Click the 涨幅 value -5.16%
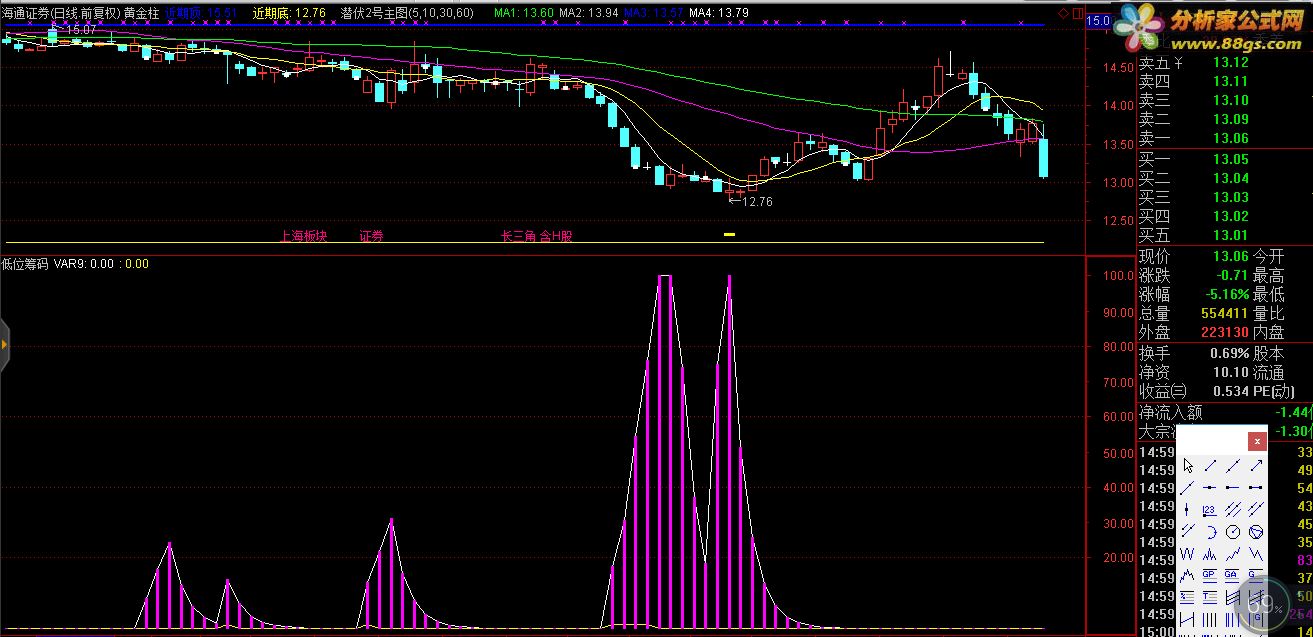This screenshot has height=637, width=1313. (1225, 295)
